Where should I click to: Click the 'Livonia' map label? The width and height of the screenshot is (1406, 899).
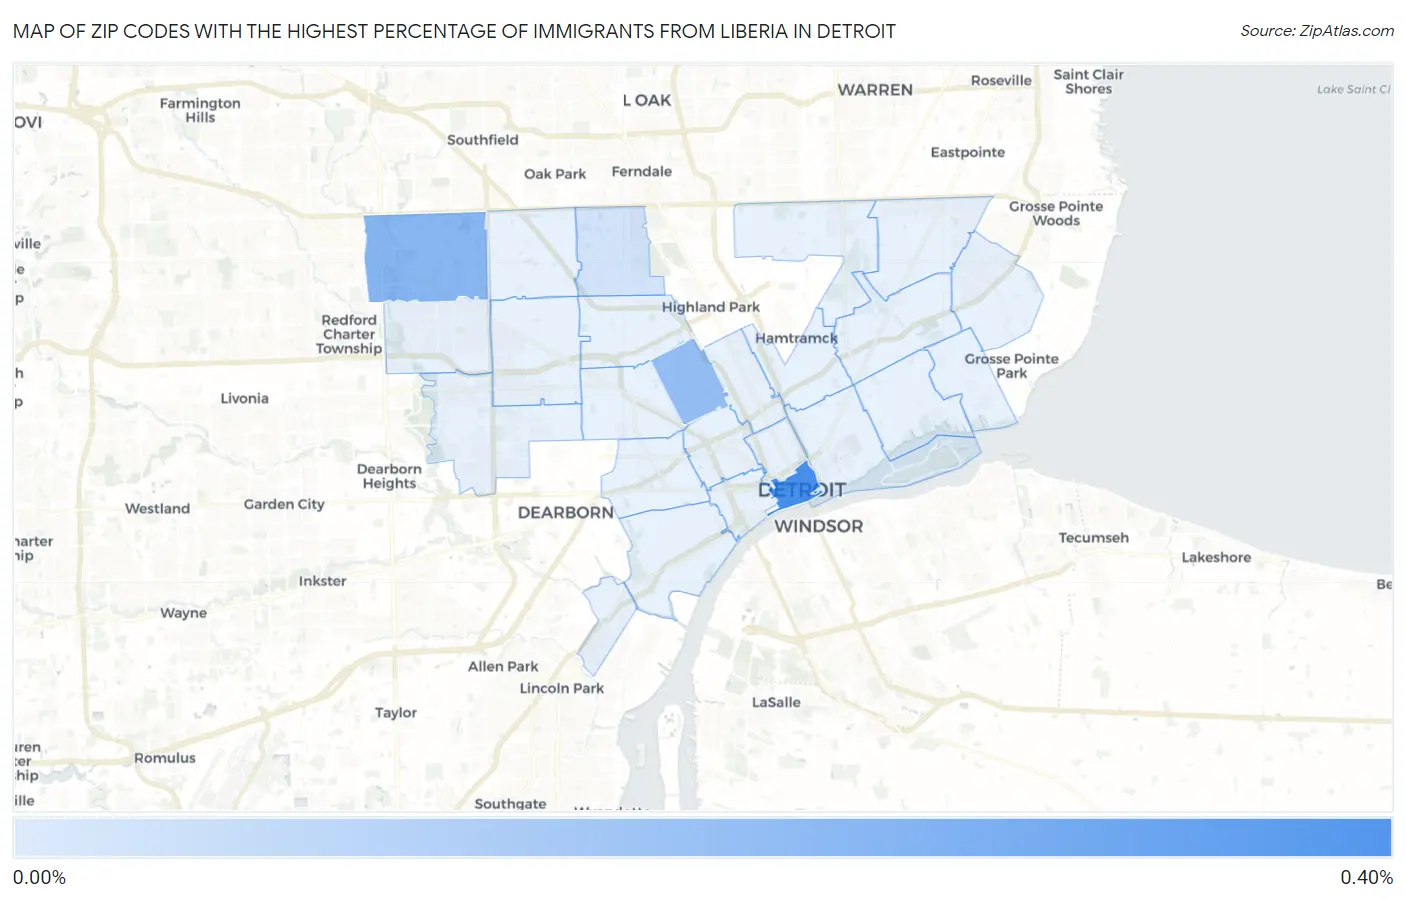tap(244, 398)
